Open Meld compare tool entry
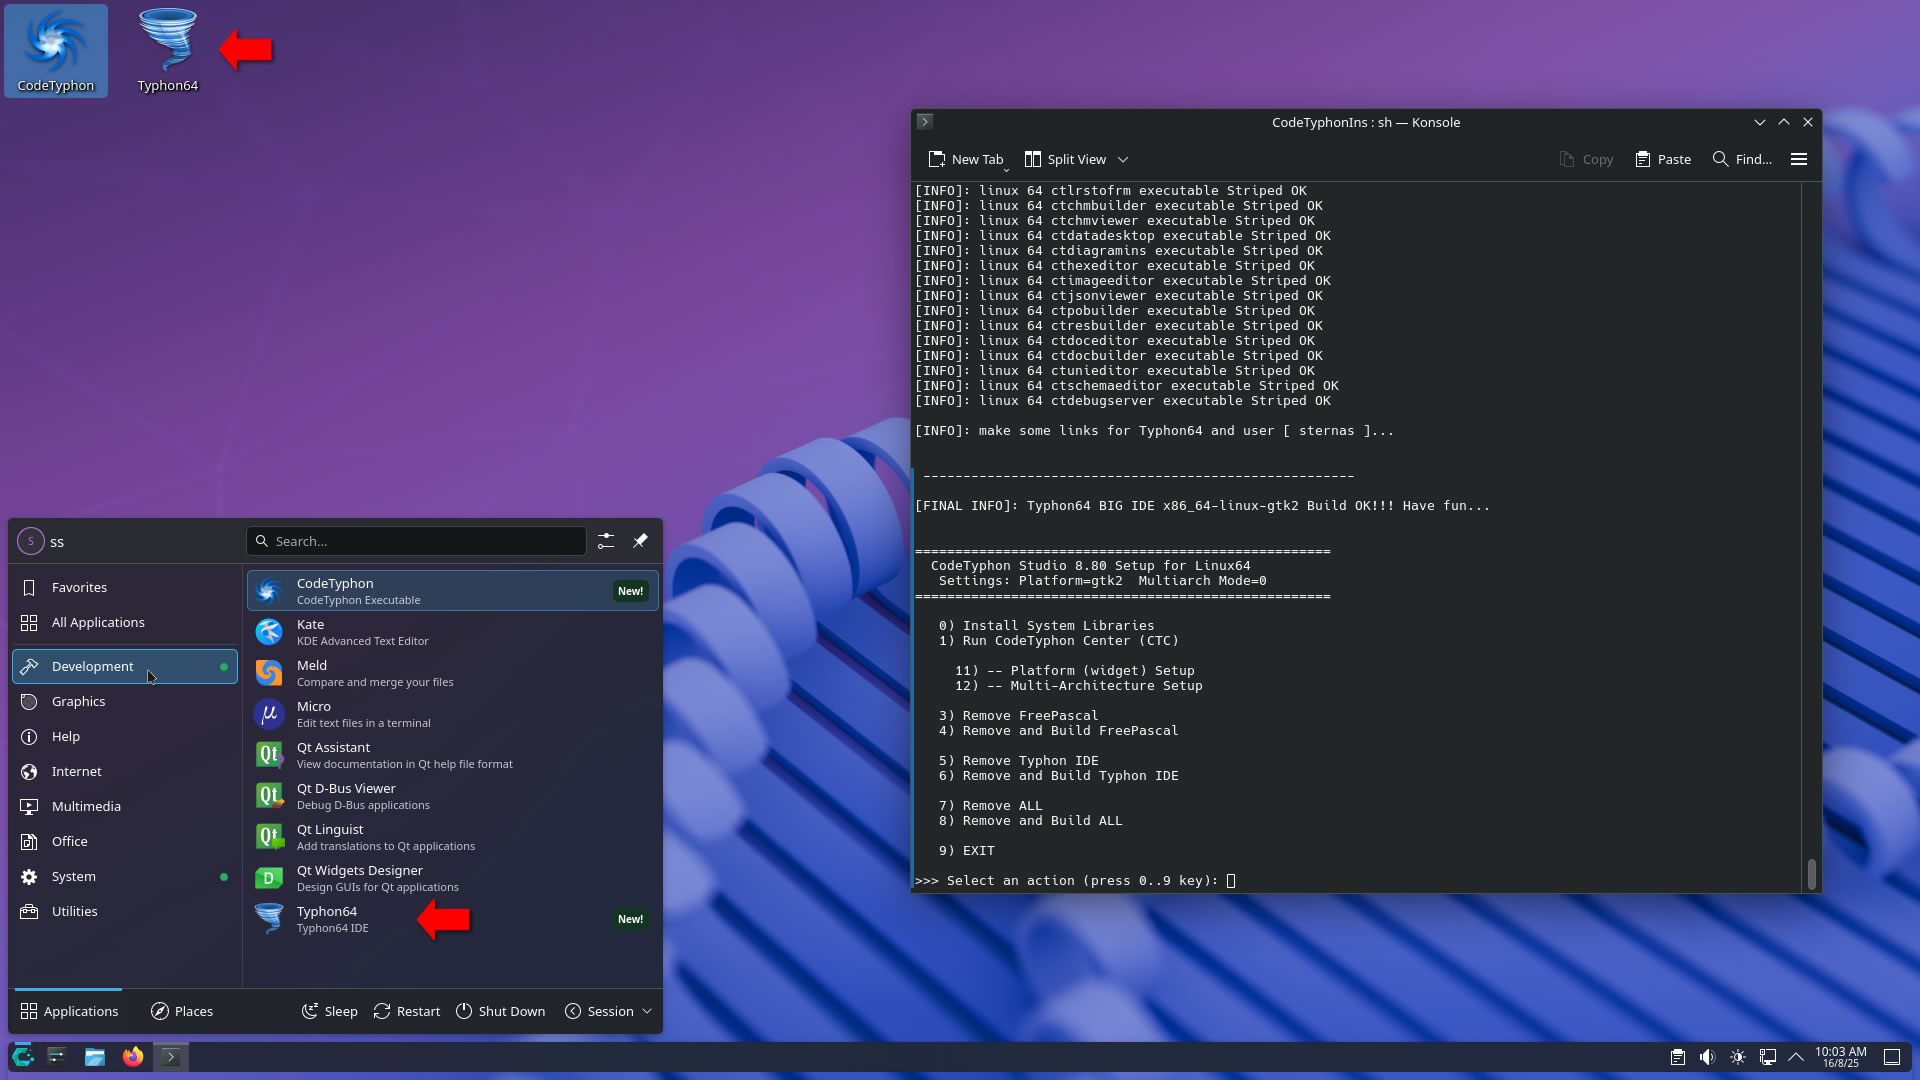Screen dimensions: 1920x1080 [452, 673]
